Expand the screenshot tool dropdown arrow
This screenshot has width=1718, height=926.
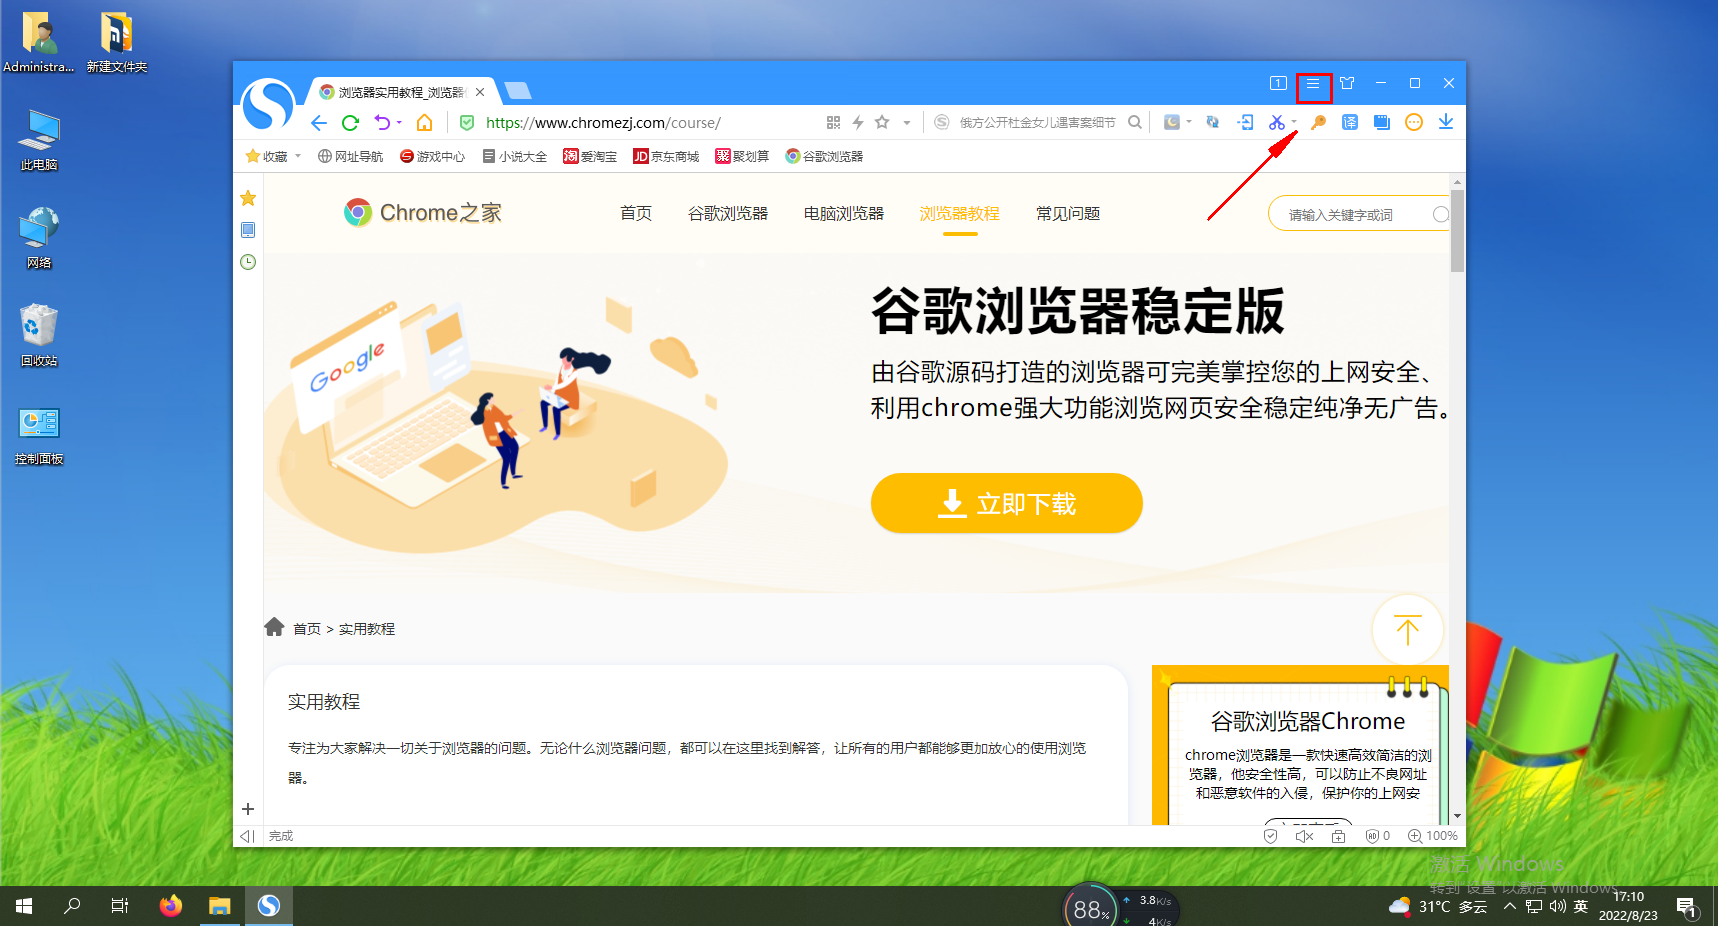pos(1294,123)
